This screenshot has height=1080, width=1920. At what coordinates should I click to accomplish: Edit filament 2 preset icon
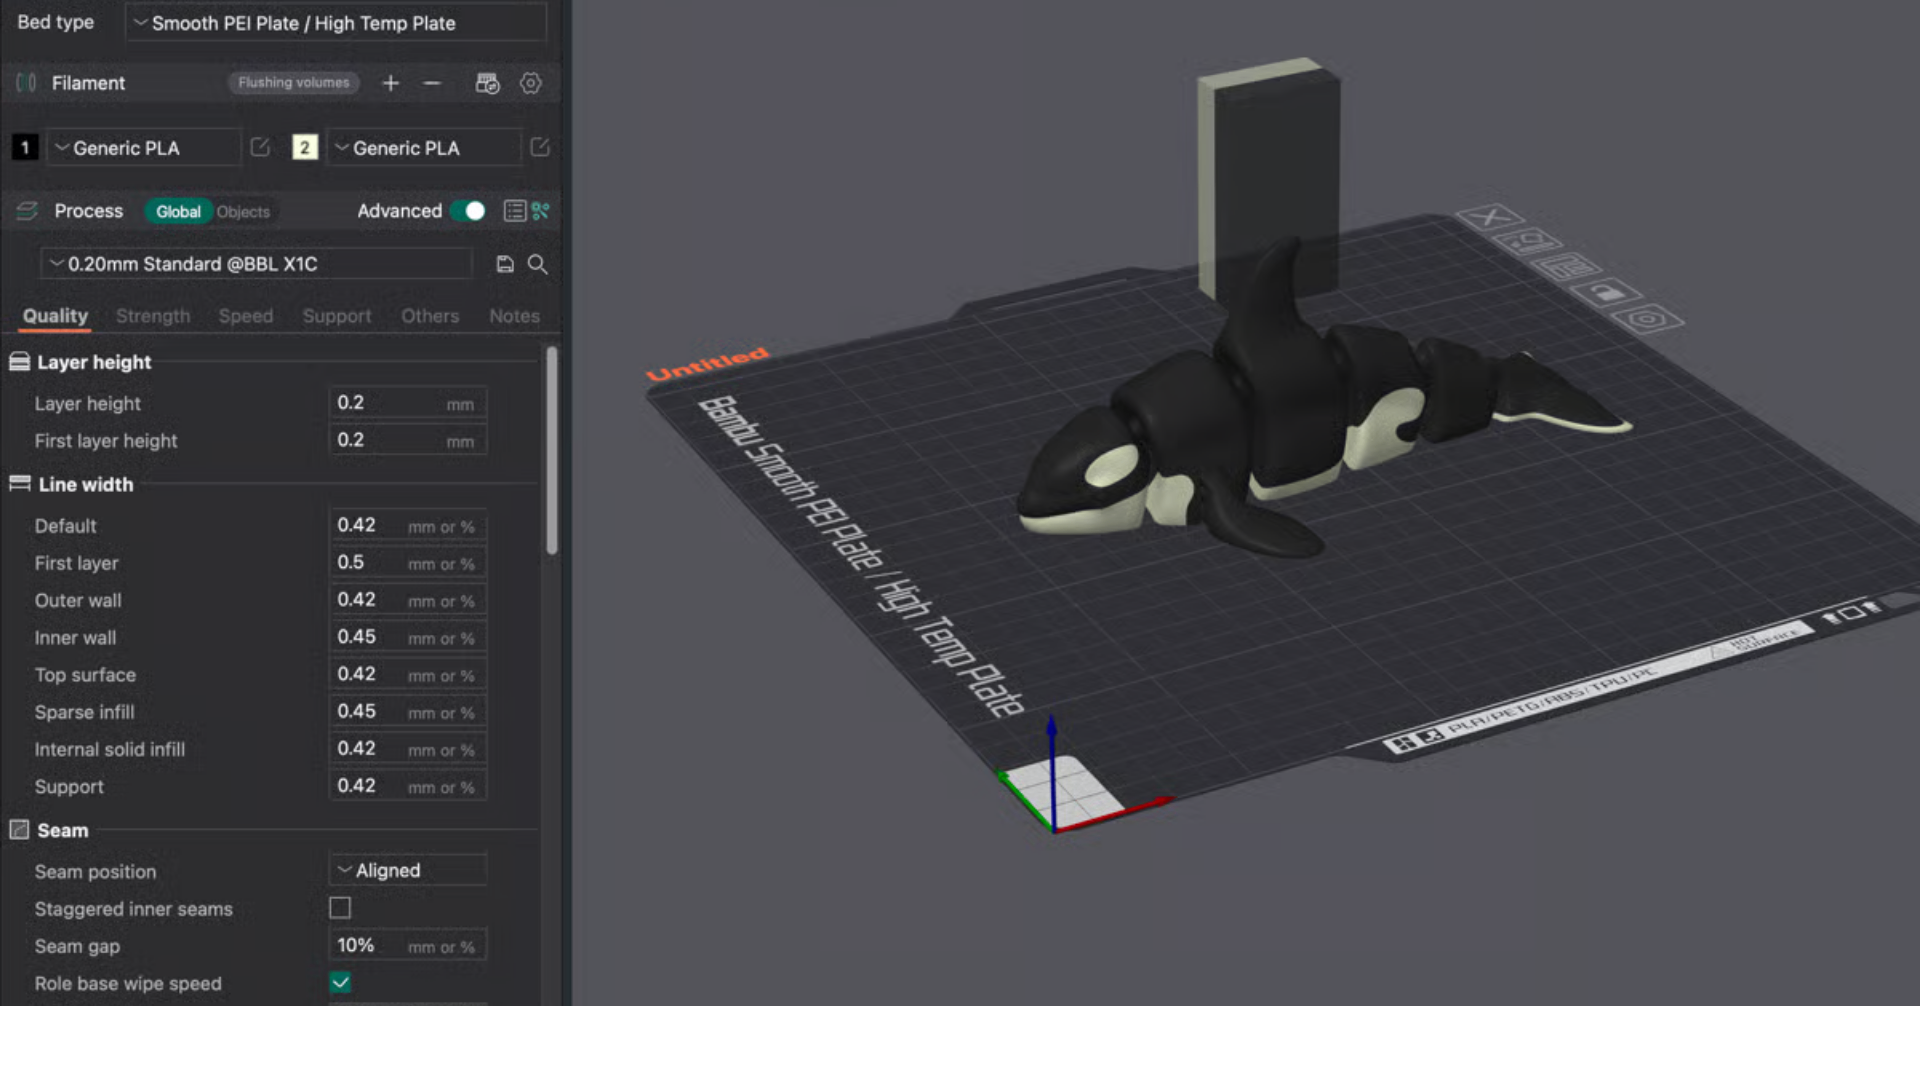(540, 147)
